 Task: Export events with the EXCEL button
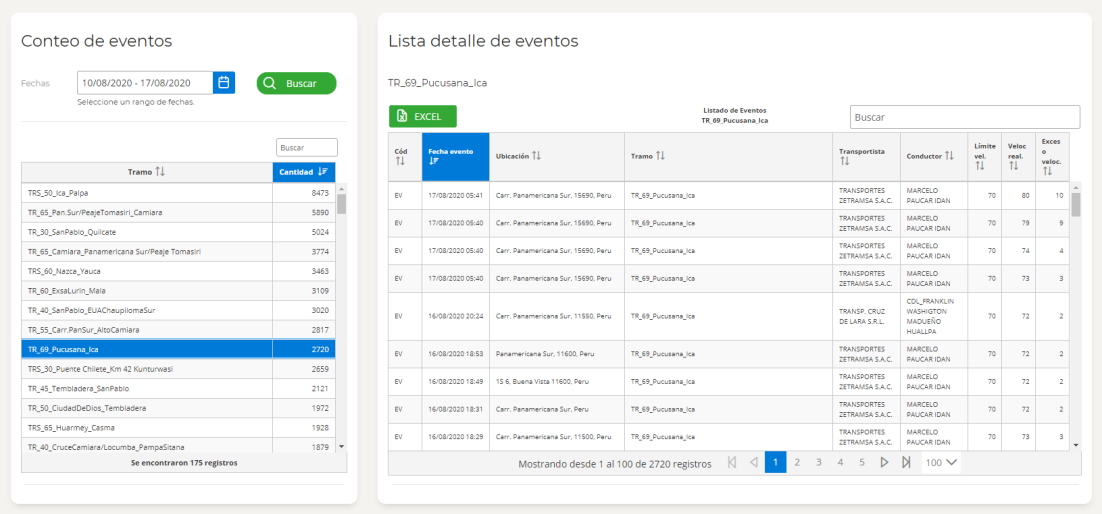(x=422, y=117)
